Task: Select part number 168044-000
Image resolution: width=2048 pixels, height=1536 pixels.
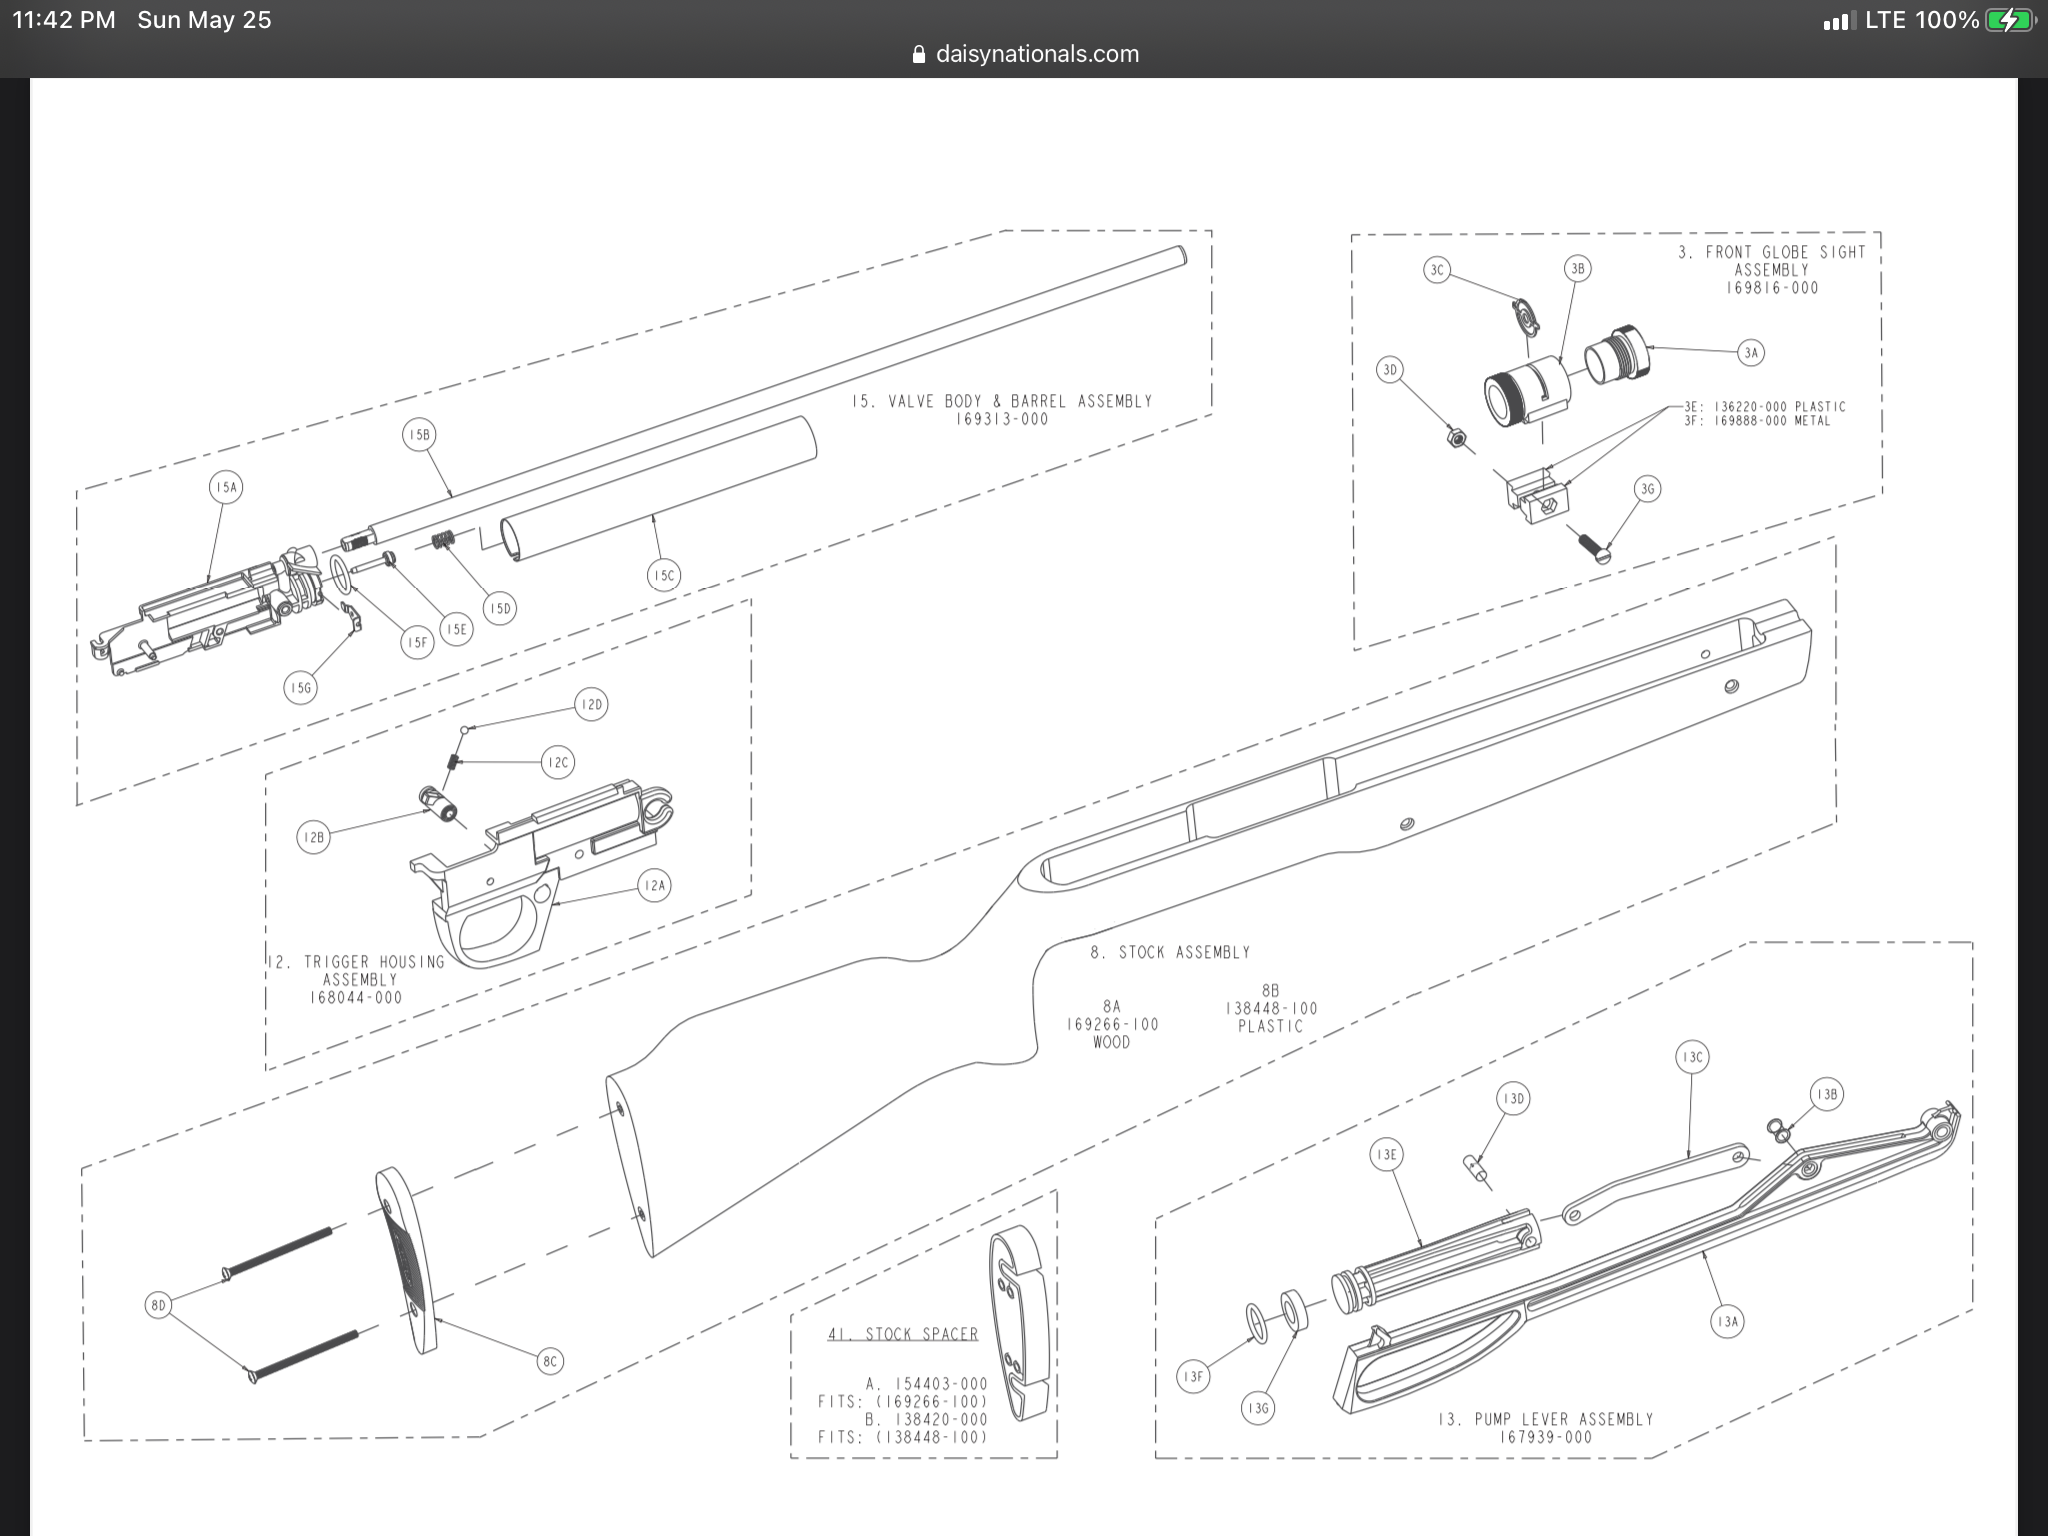Action: 356,998
